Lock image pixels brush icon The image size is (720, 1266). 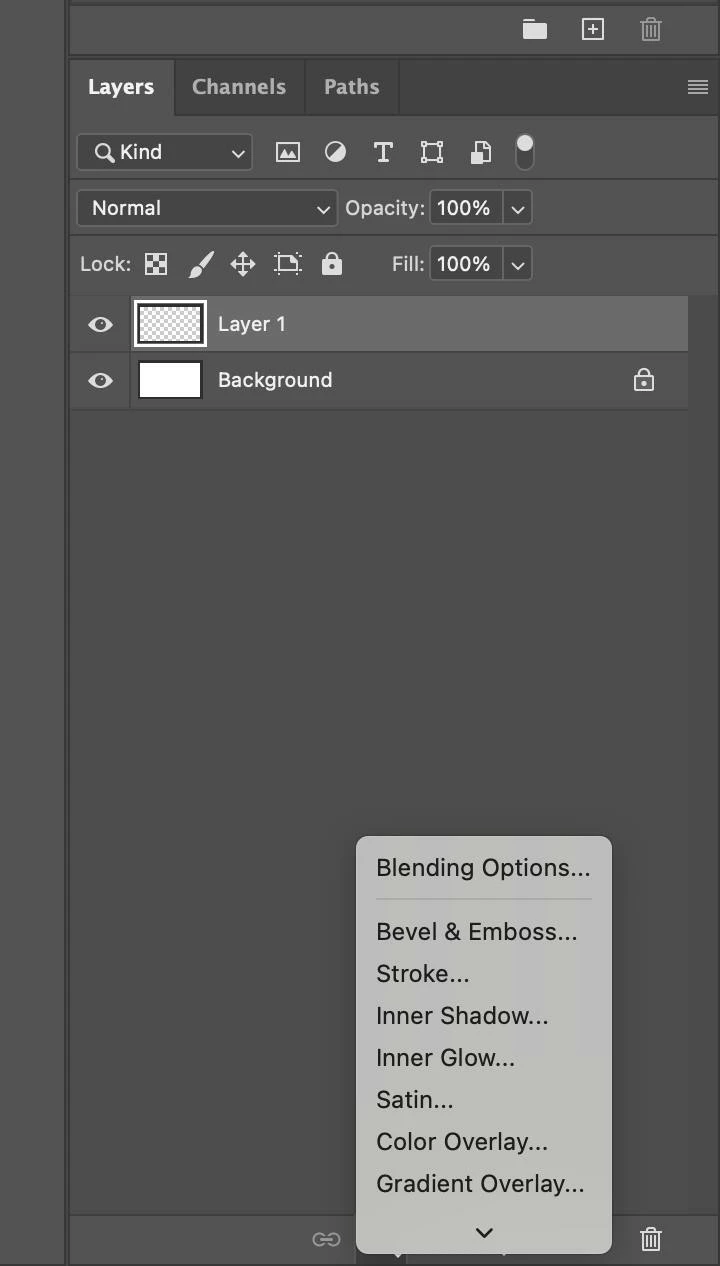click(200, 264)
